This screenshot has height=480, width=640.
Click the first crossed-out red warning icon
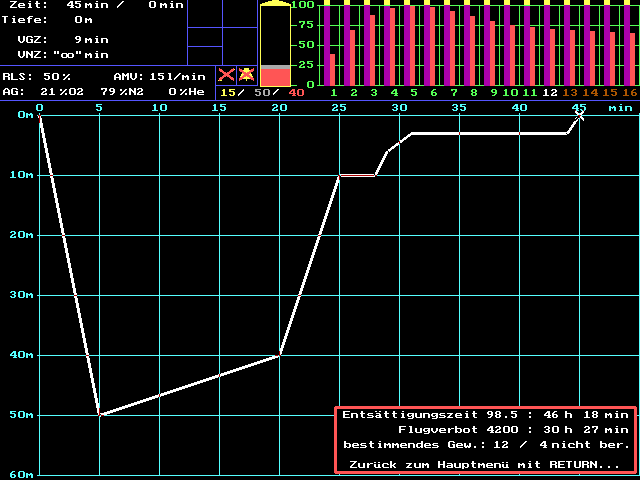[x=227, y=76]
